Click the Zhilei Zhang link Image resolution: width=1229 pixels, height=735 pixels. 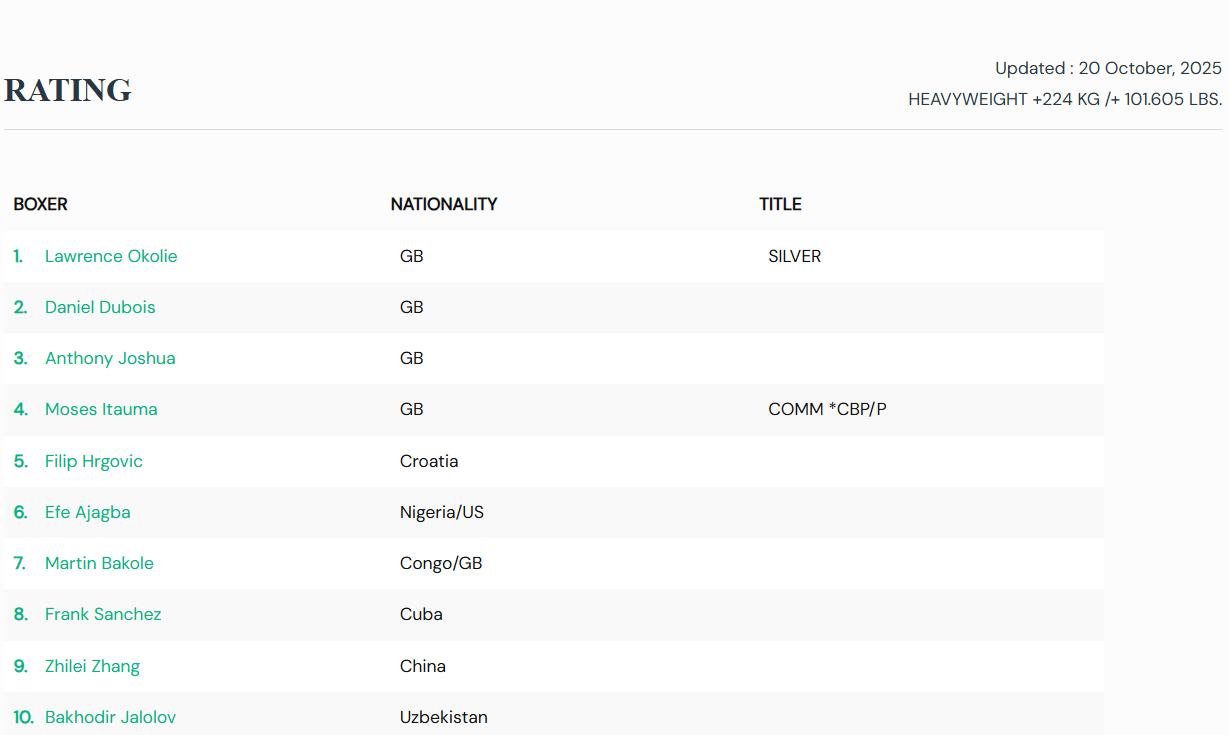(92, 666)
